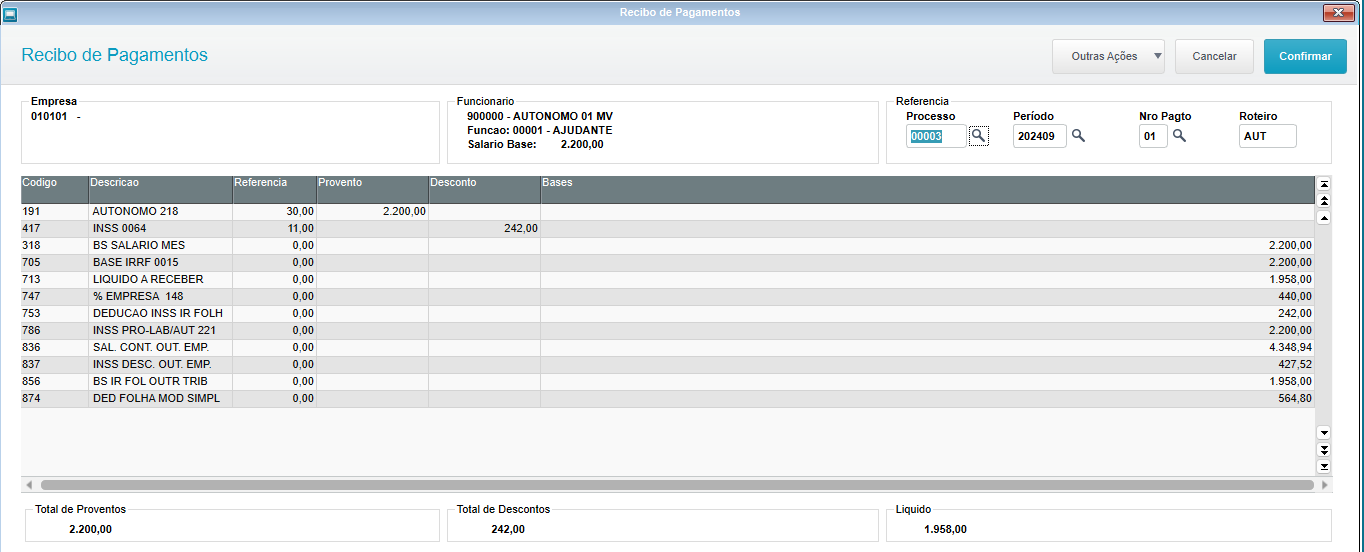Image resolution: width=1364 pixels, height=552 pixels.
Task: Select the LIQUIDO A RECEBER row
Action: (668, 280)
